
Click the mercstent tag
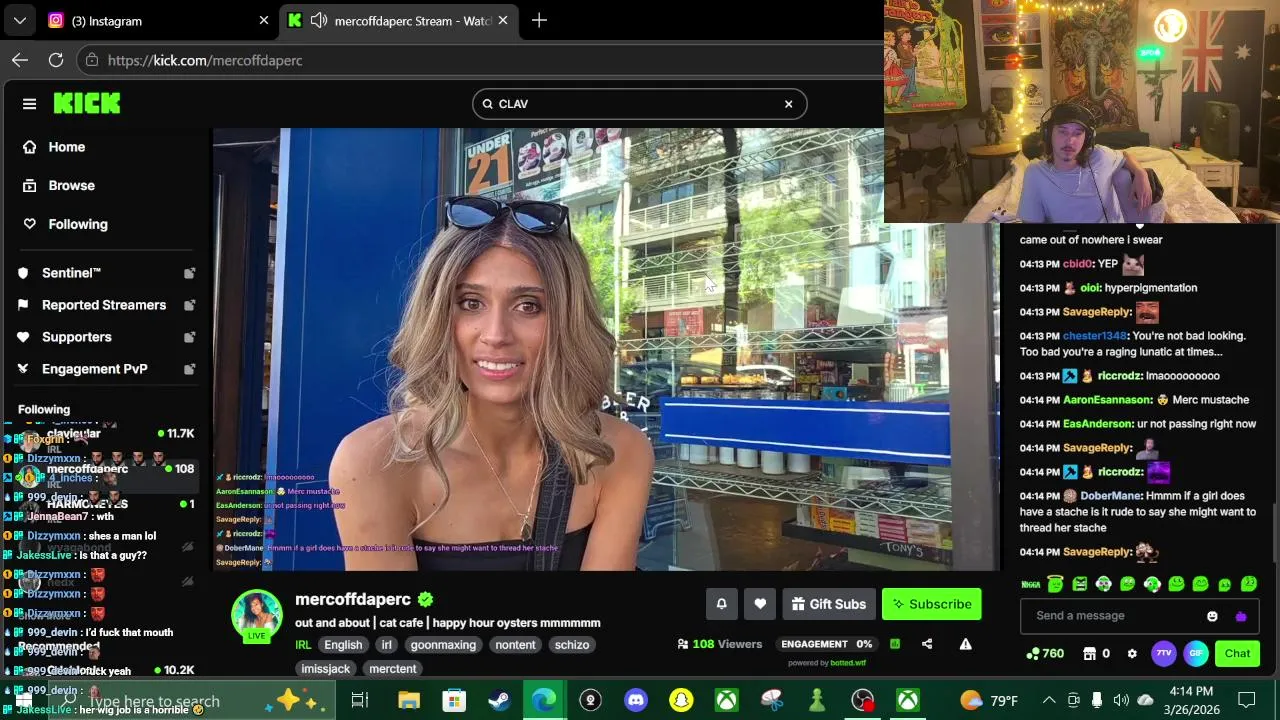tap(392, 669)
